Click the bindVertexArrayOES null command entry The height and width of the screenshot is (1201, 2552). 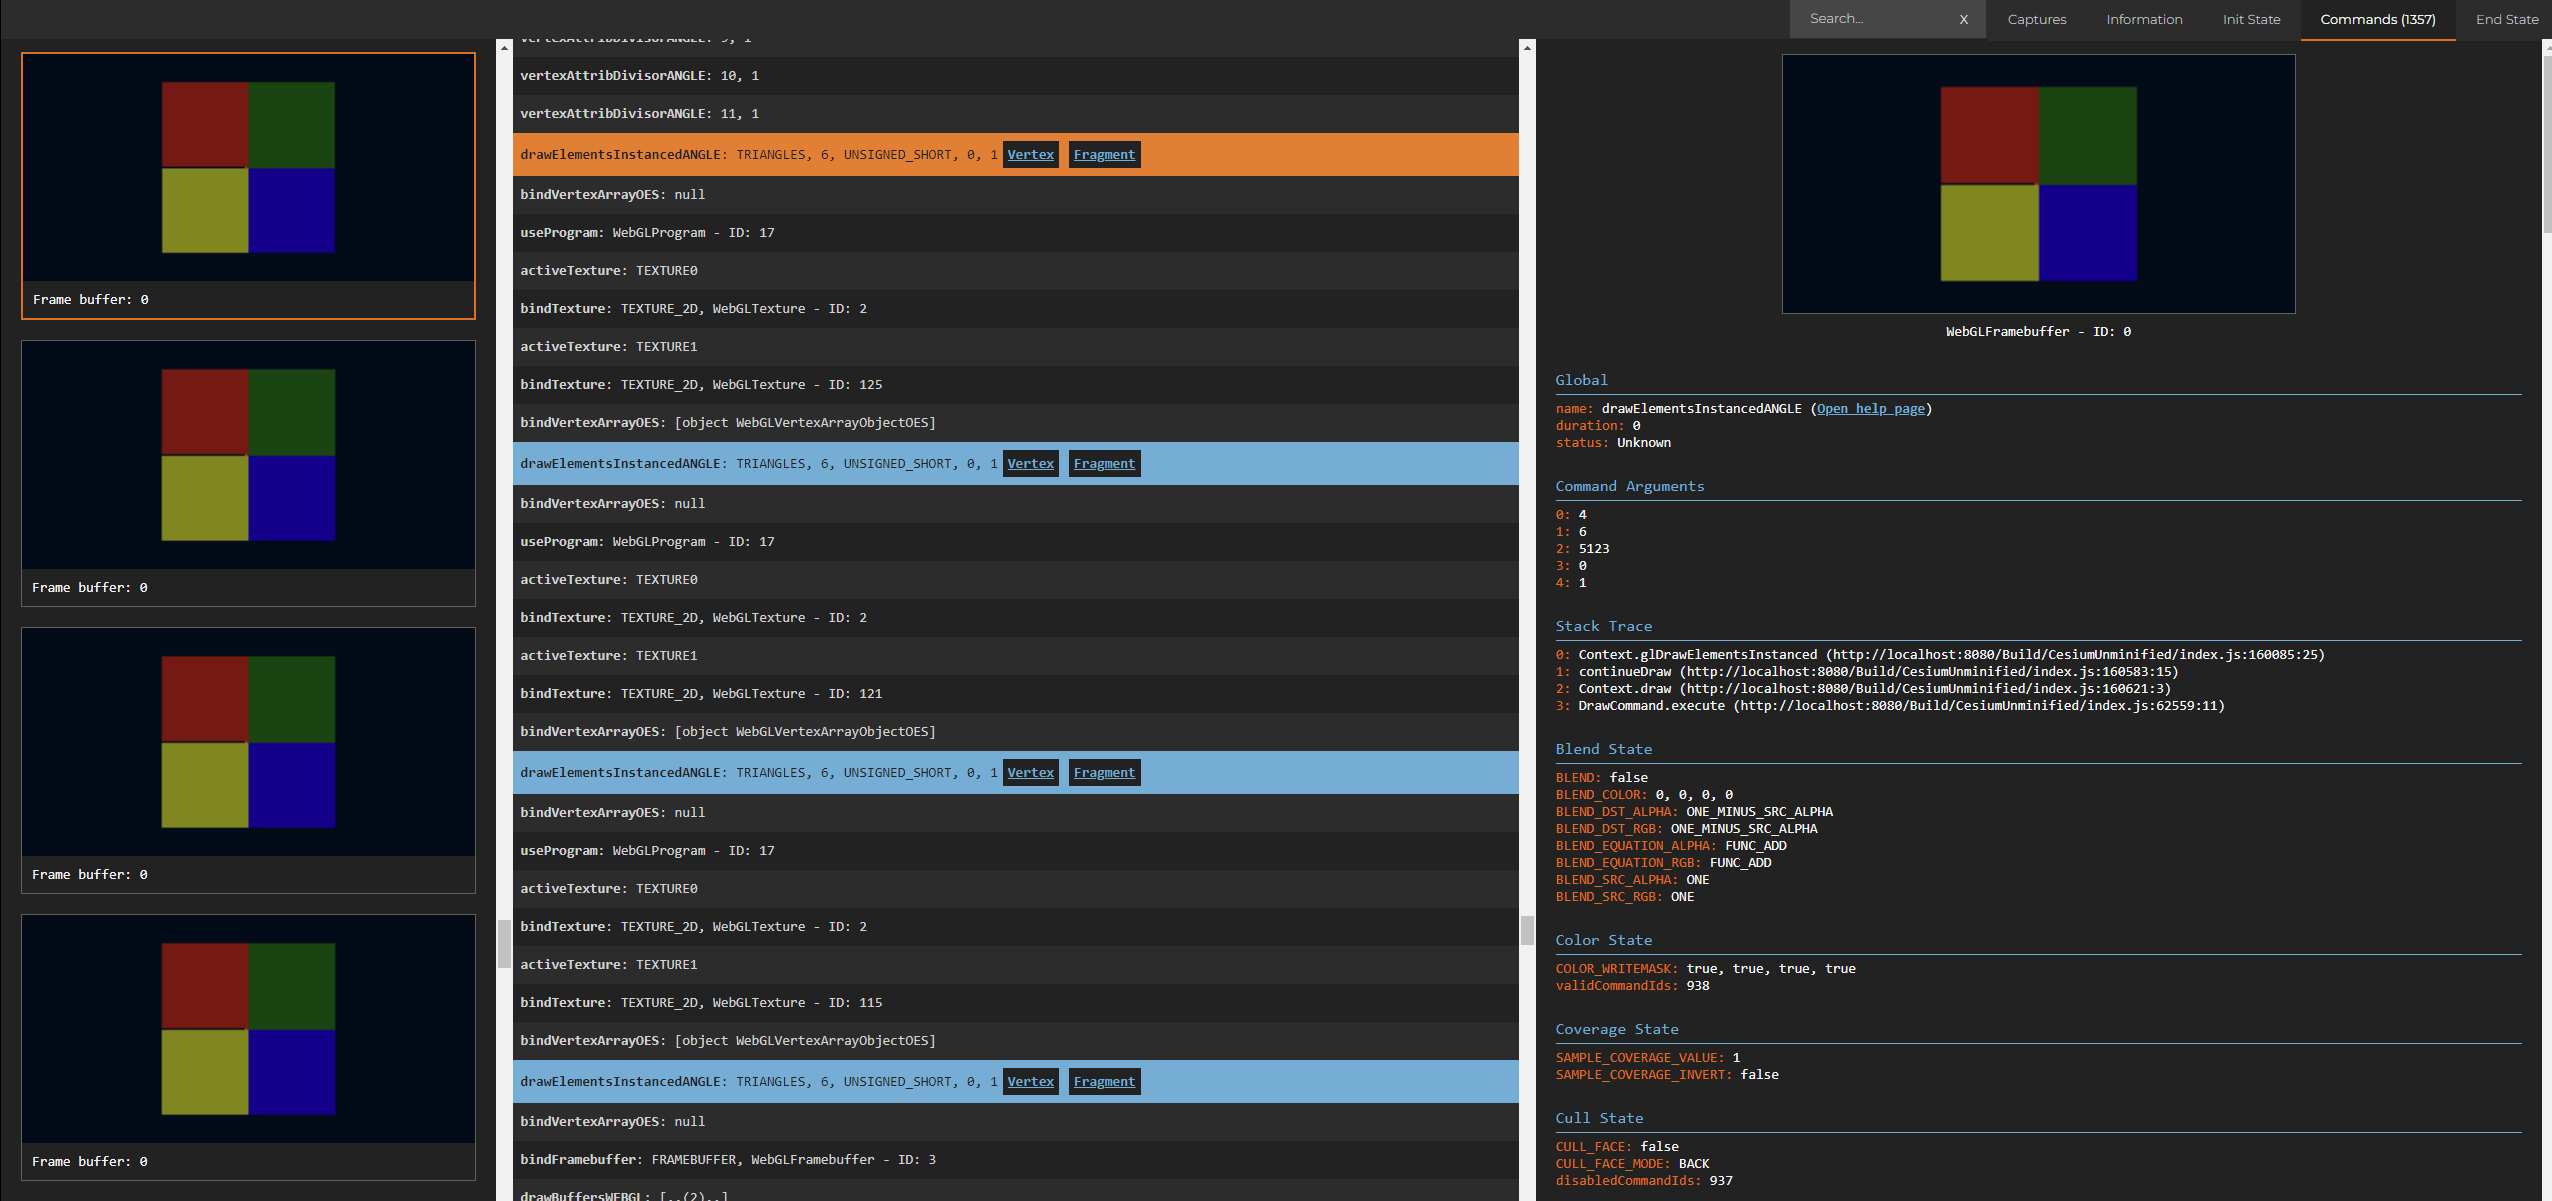pos(612,194)
